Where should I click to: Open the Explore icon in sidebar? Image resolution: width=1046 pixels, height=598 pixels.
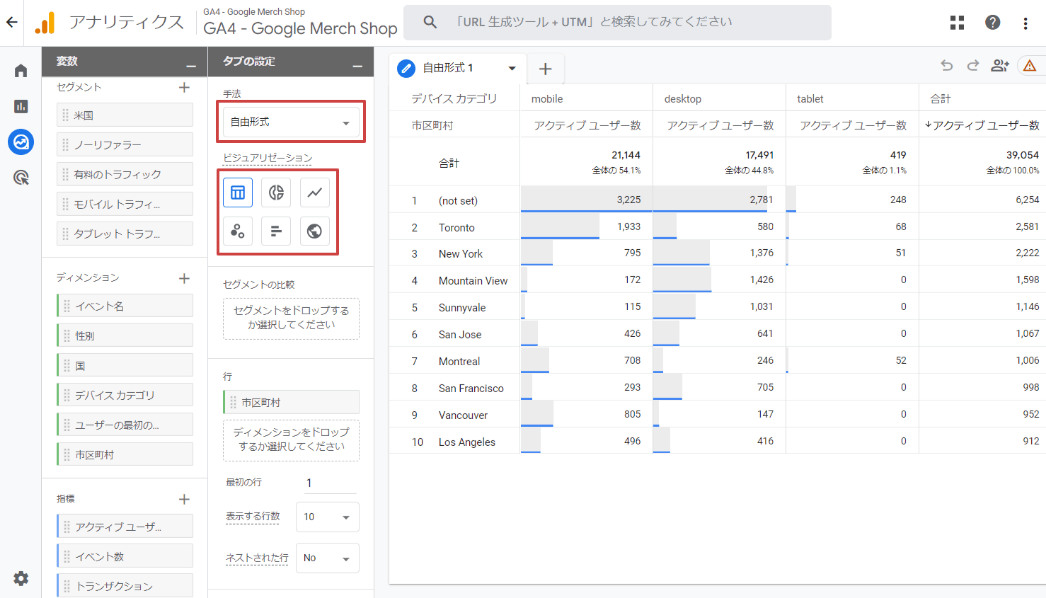pos(21,141)
